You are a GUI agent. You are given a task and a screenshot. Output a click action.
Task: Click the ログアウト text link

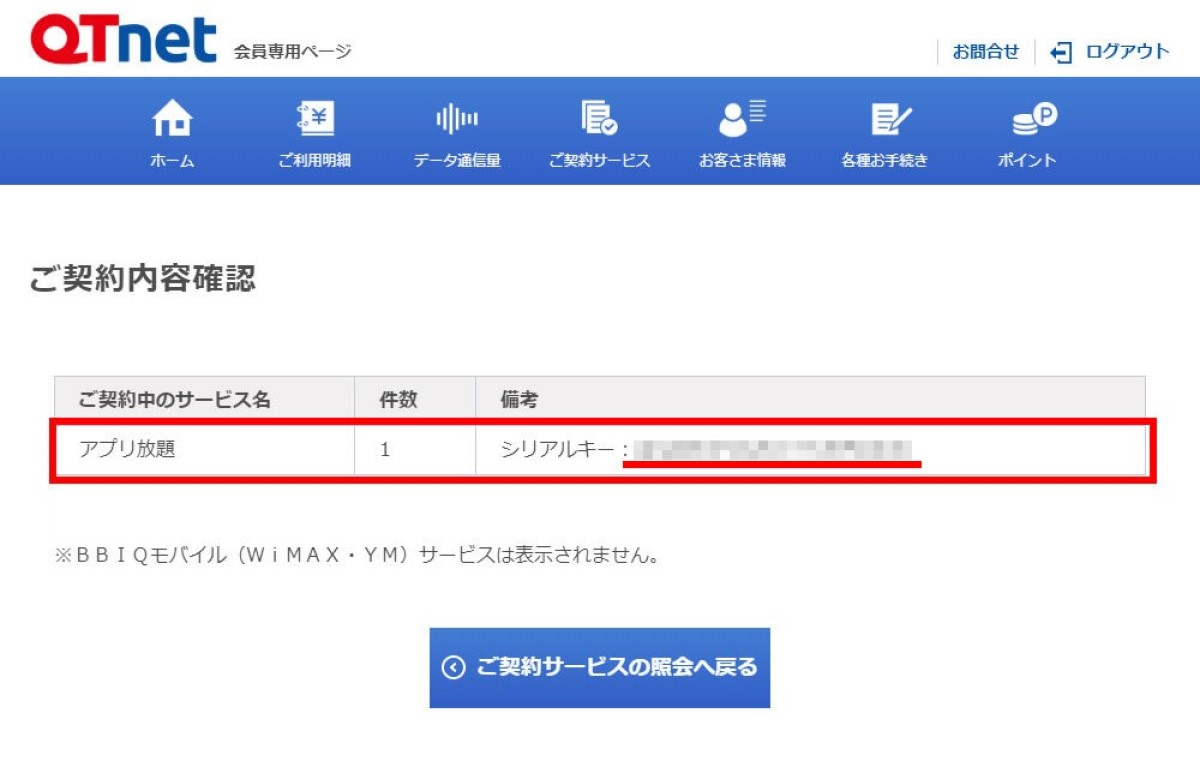1127,52
